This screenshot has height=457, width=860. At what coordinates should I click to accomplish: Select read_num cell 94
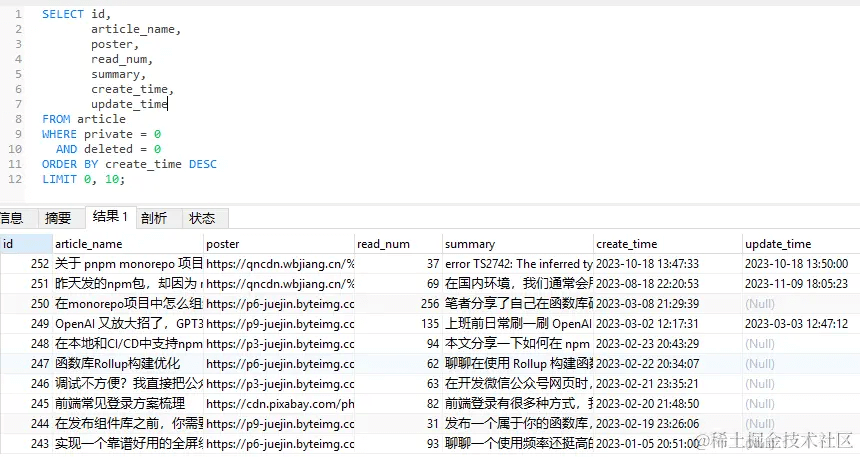[399, 344]
